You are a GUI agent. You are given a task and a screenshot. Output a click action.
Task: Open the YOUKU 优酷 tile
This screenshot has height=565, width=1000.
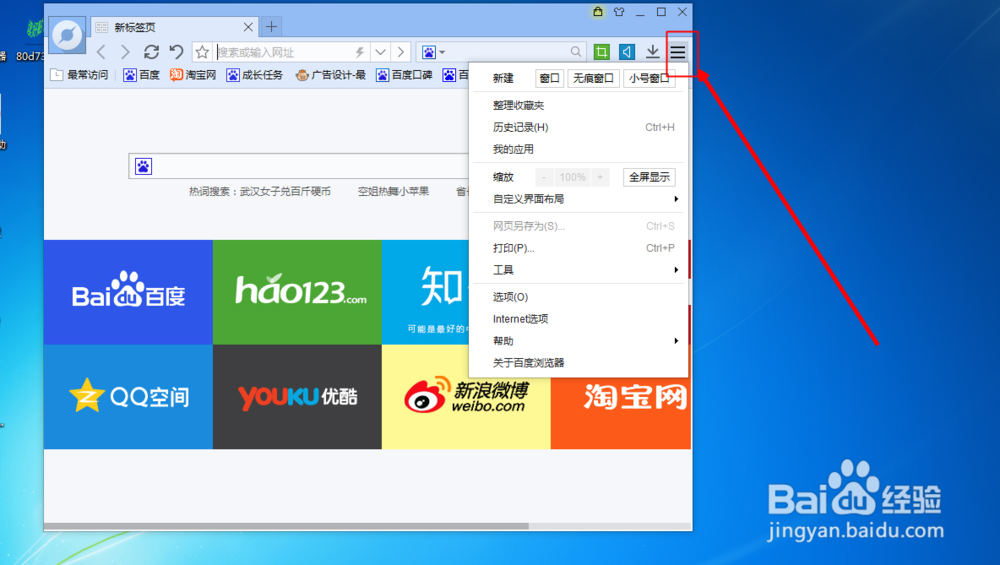[297, 397]
